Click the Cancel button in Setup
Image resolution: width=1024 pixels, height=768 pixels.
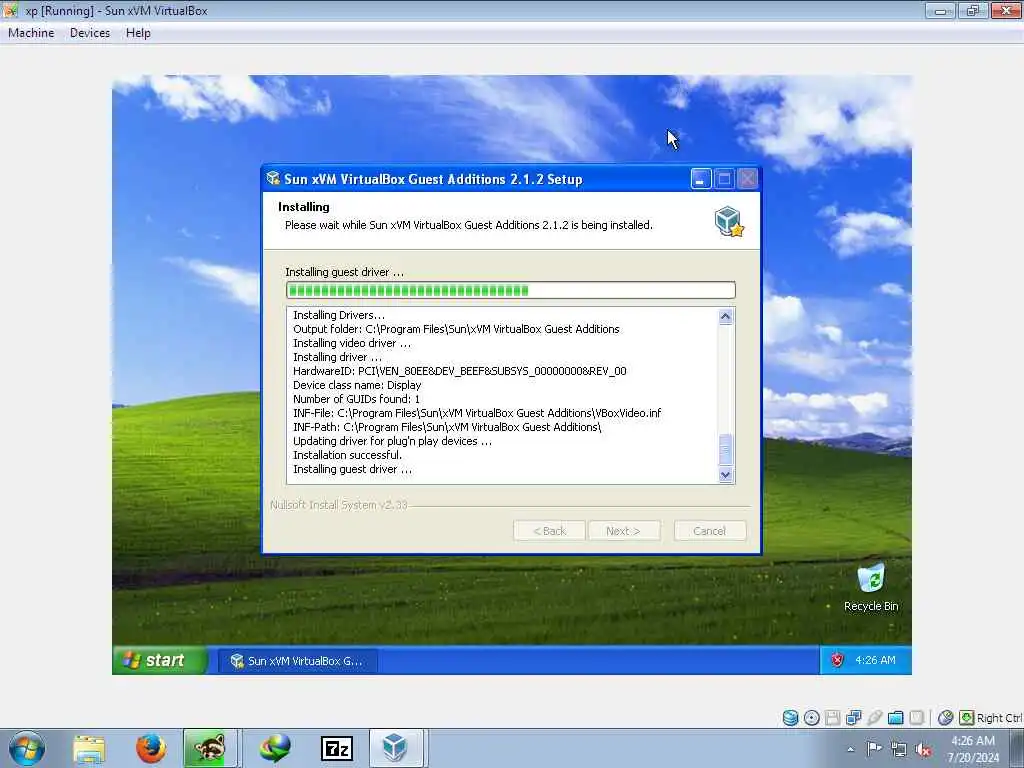[710, 531]
